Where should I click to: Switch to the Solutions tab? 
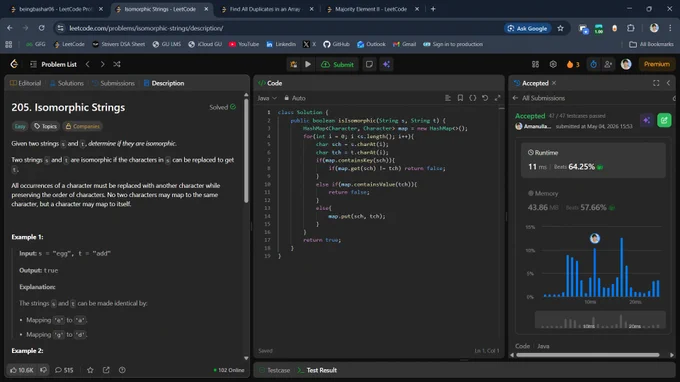(x=66, y=83)
